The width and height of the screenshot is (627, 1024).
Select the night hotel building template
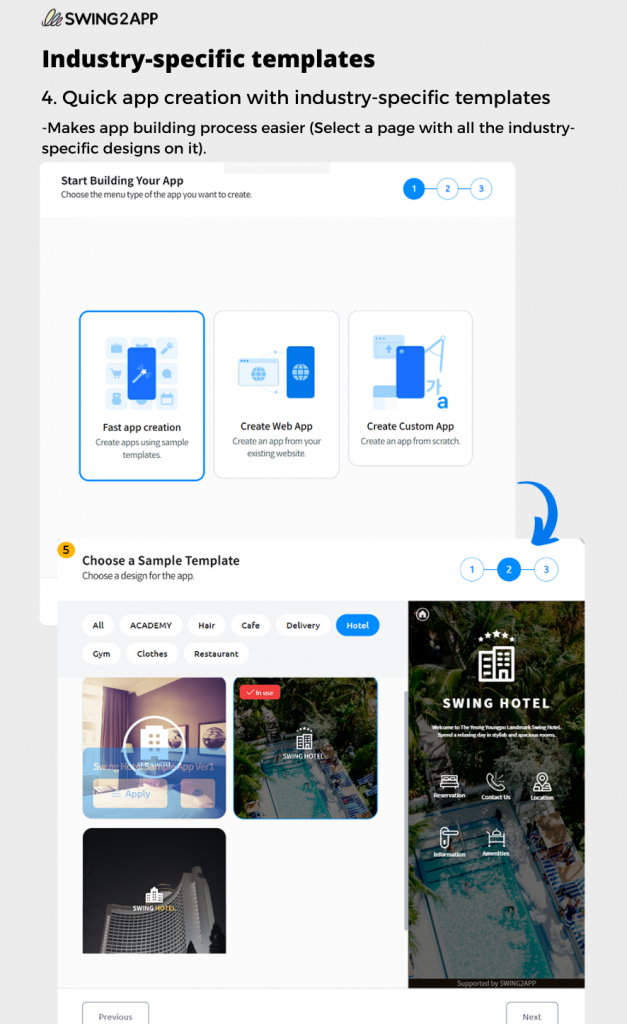[x=154, y=891]
